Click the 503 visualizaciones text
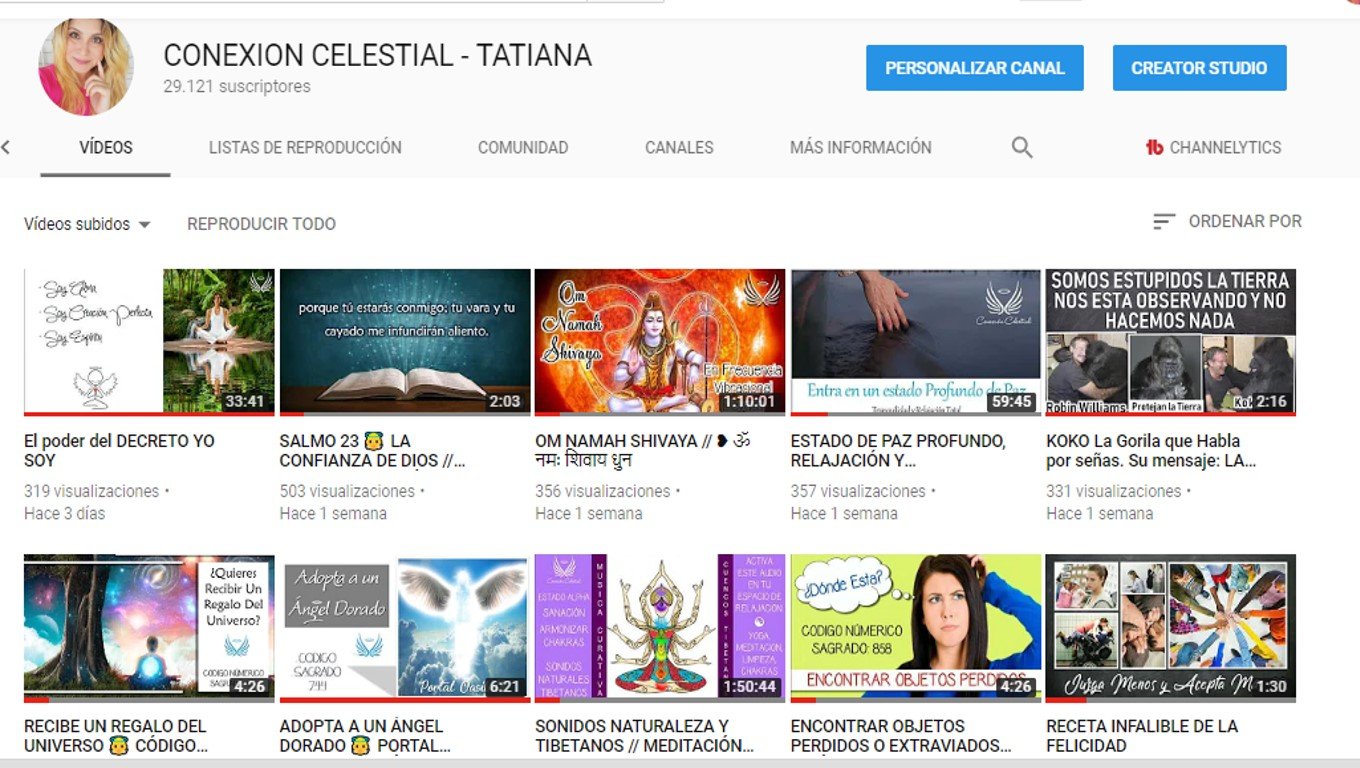1360x768 pixels. pyautogui.click(x=347, y=492)
